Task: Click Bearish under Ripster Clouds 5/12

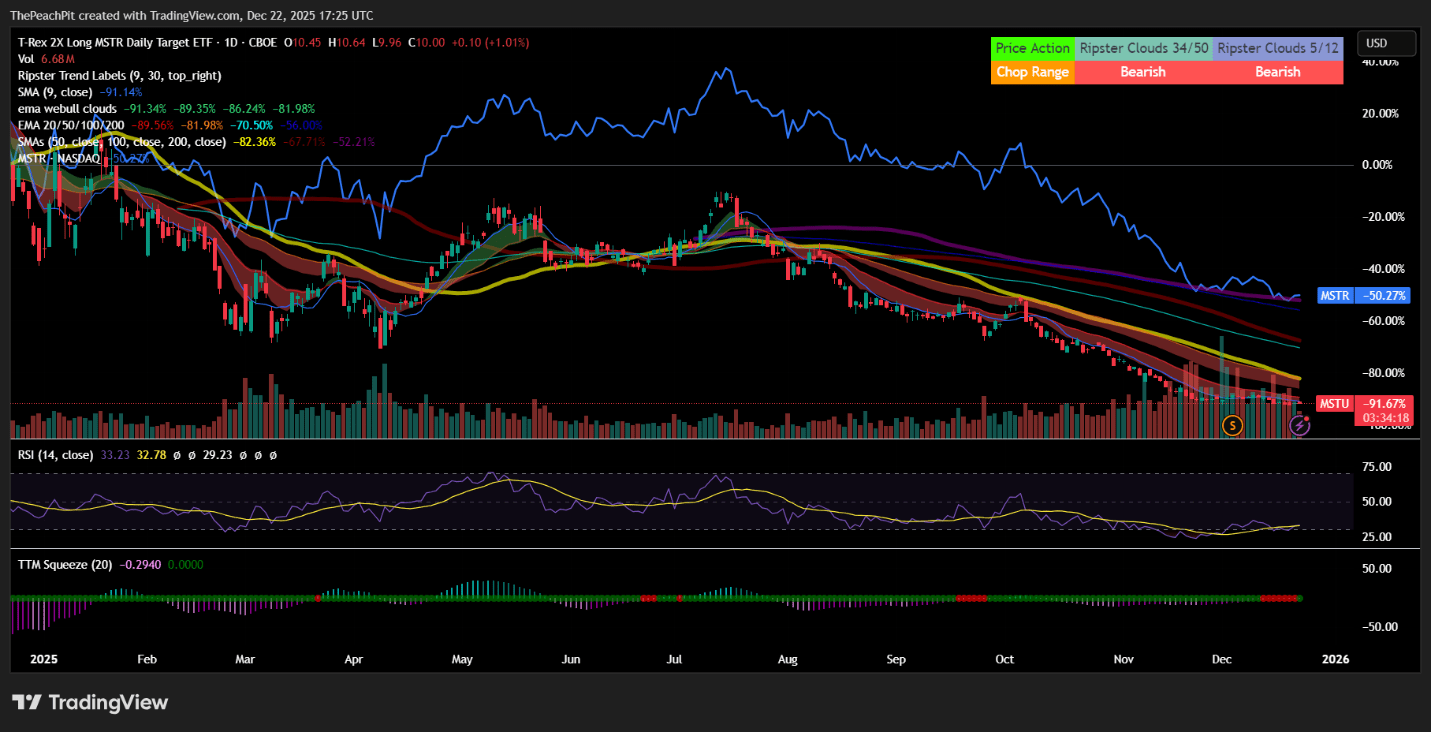Action: coord(1278,72)
